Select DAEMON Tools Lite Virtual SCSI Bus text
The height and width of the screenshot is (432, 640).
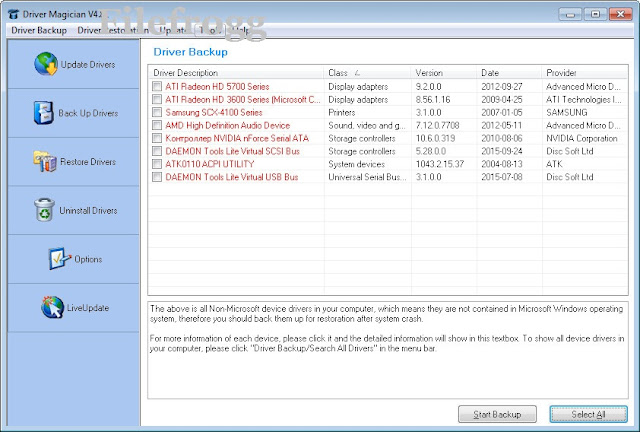pyautogui.click(x=232, y=151)
